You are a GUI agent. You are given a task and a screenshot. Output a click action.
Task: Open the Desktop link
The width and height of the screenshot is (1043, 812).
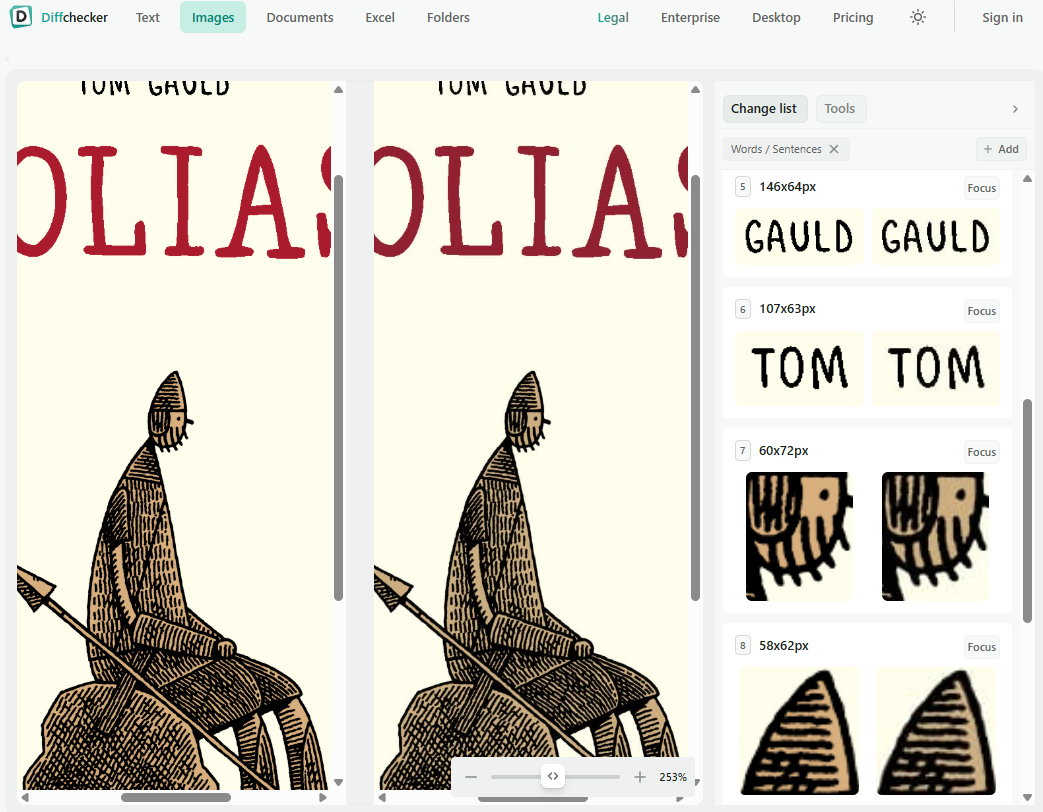(776, 17)
